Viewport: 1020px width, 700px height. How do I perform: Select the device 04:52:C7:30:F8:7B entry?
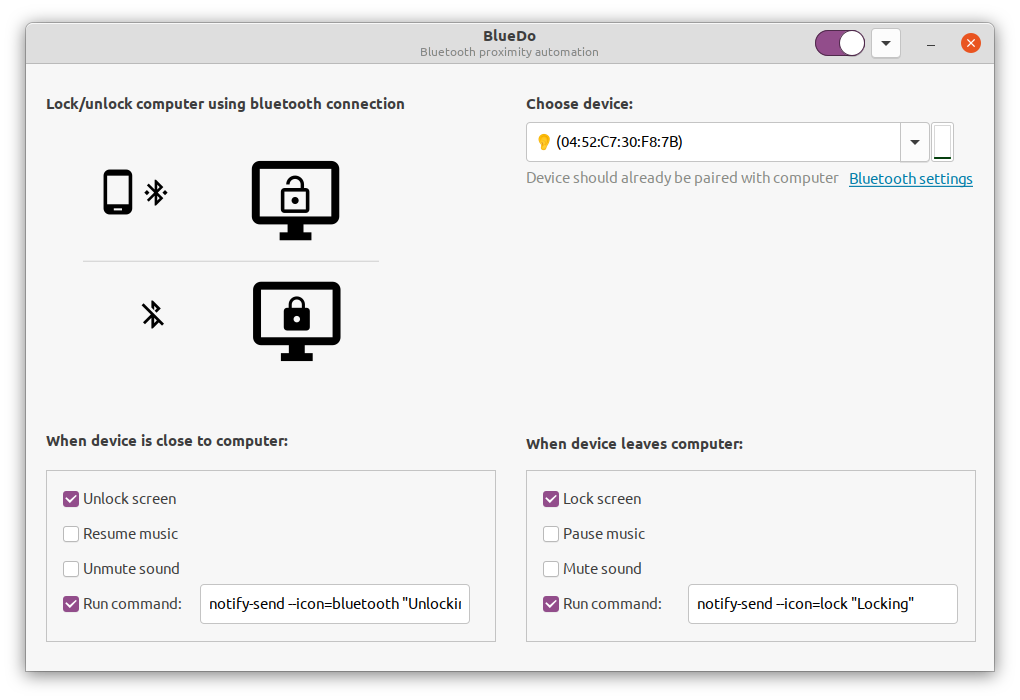(x=714, y=142)
